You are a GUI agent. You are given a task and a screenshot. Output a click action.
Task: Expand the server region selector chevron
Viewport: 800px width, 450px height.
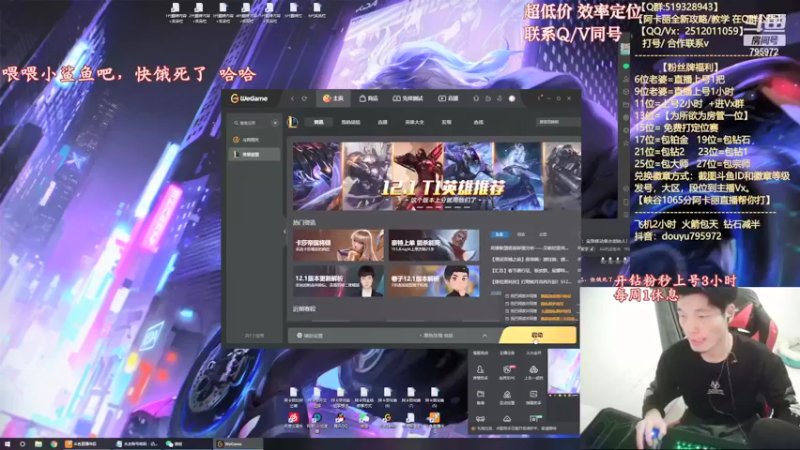485,336
